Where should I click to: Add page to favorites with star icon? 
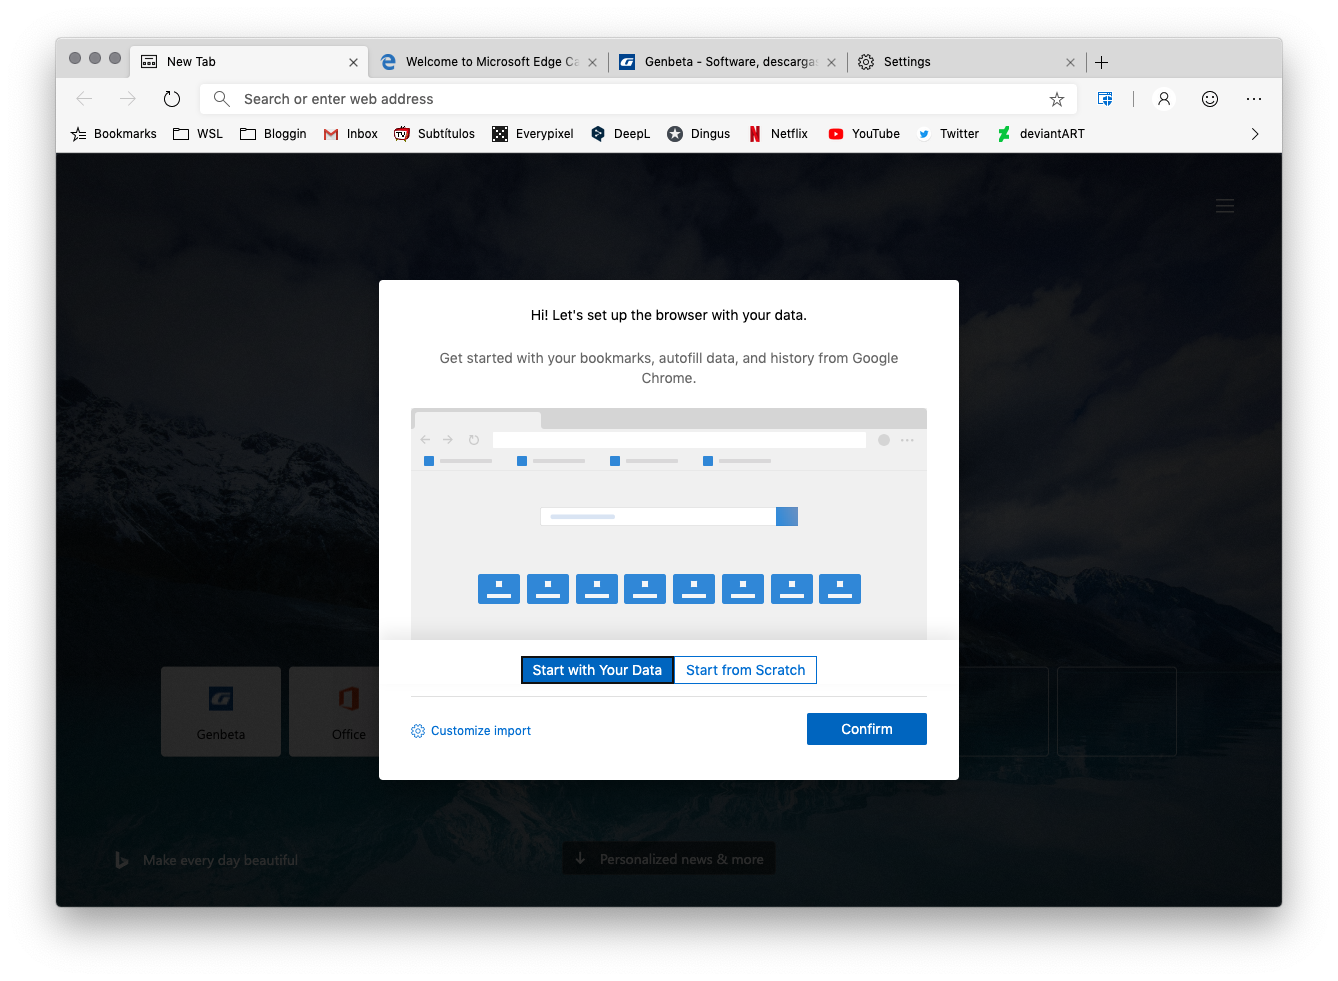pos(1057,99)
